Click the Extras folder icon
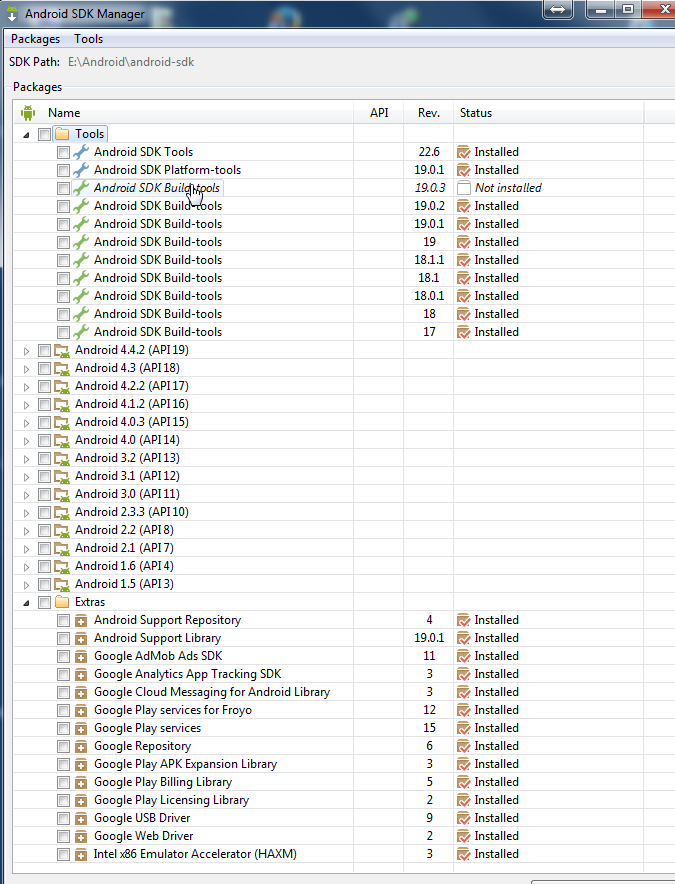675x884 pixels. tap(62, 602)
